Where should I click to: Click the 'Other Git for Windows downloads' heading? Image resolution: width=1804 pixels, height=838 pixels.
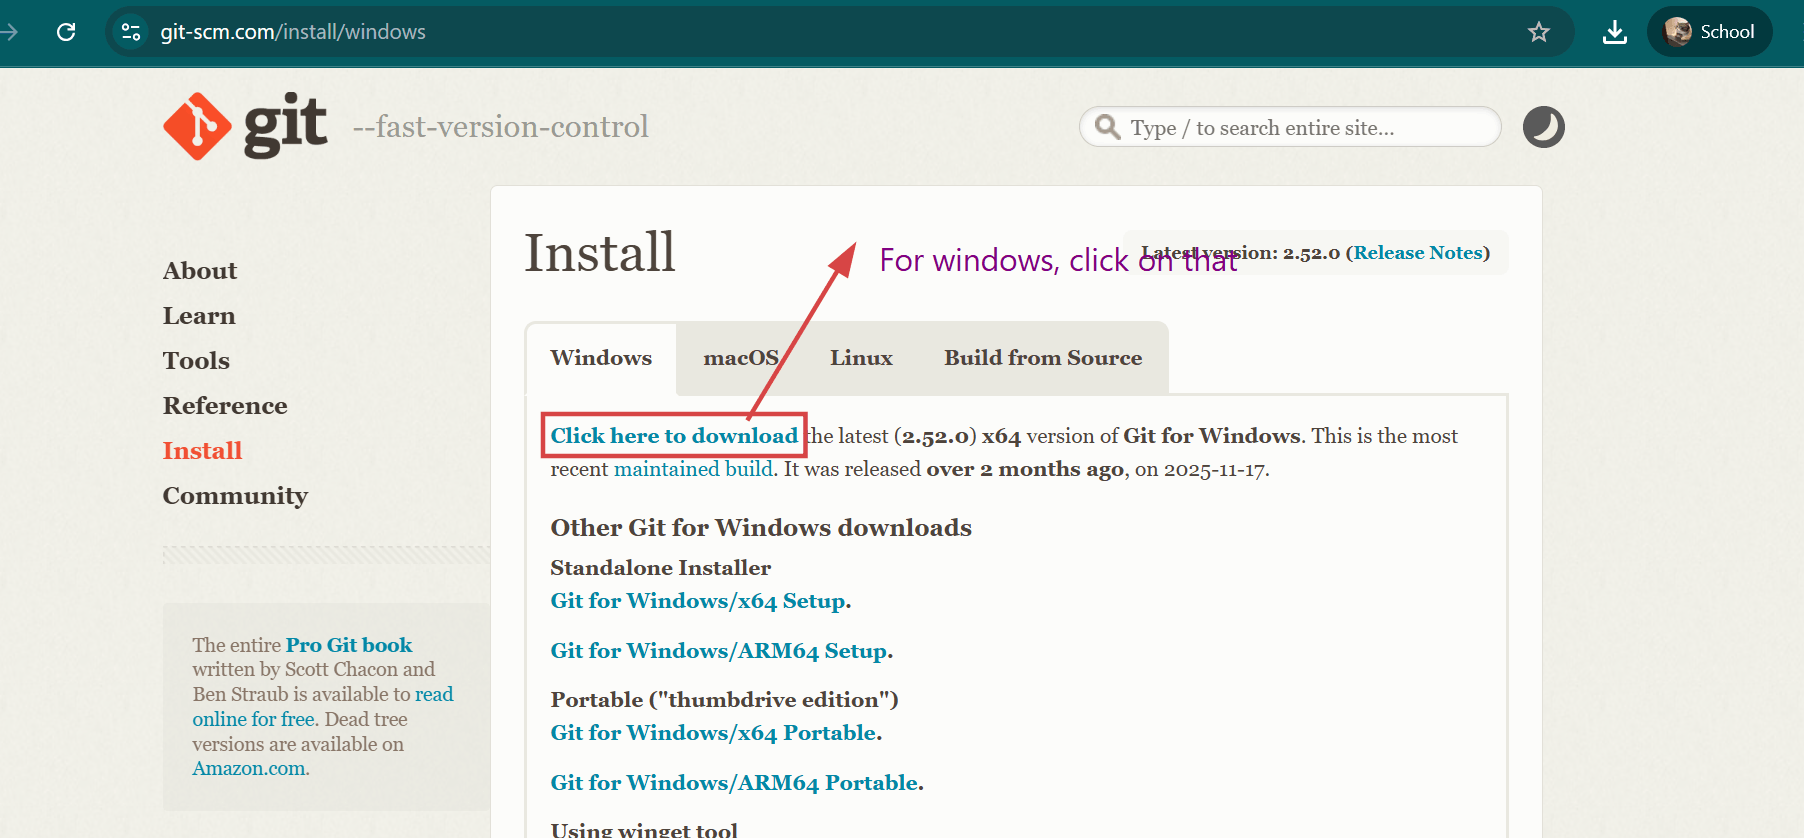(x=761, y=528)
